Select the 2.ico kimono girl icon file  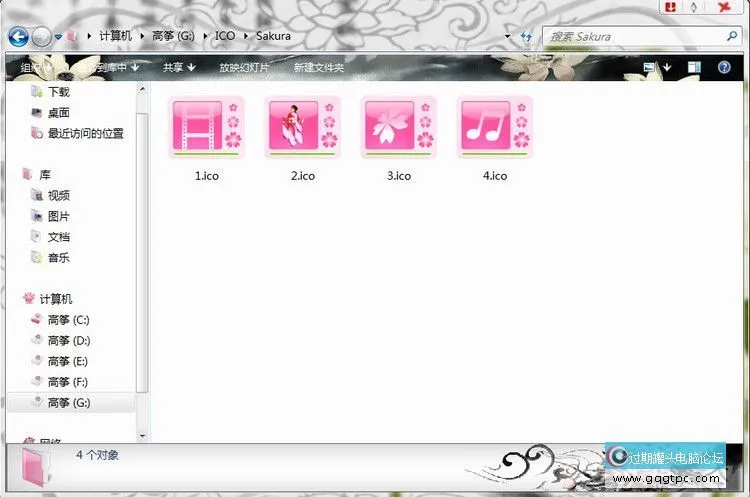[x=302, y=127]
